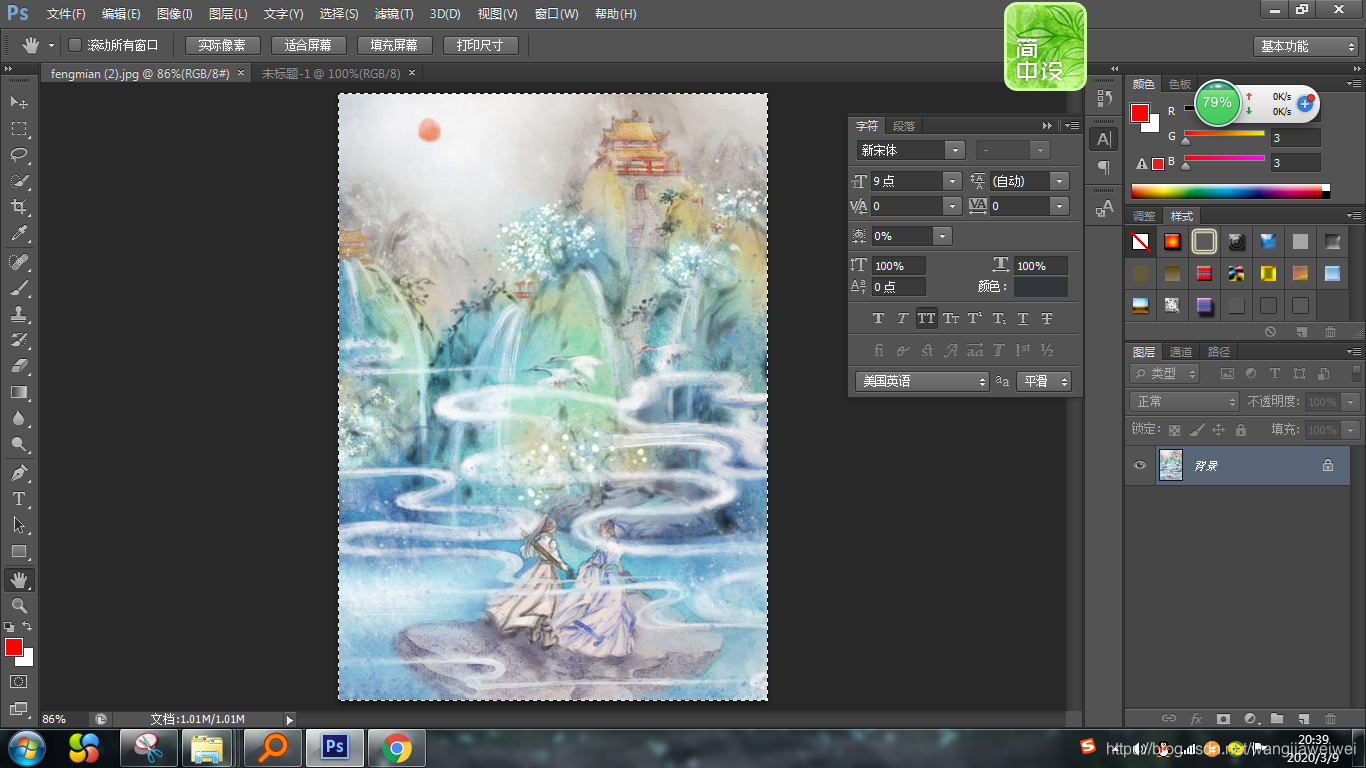Create a new layer group folder
This screenshot has width=1366, height=768.
[1277, 718]
